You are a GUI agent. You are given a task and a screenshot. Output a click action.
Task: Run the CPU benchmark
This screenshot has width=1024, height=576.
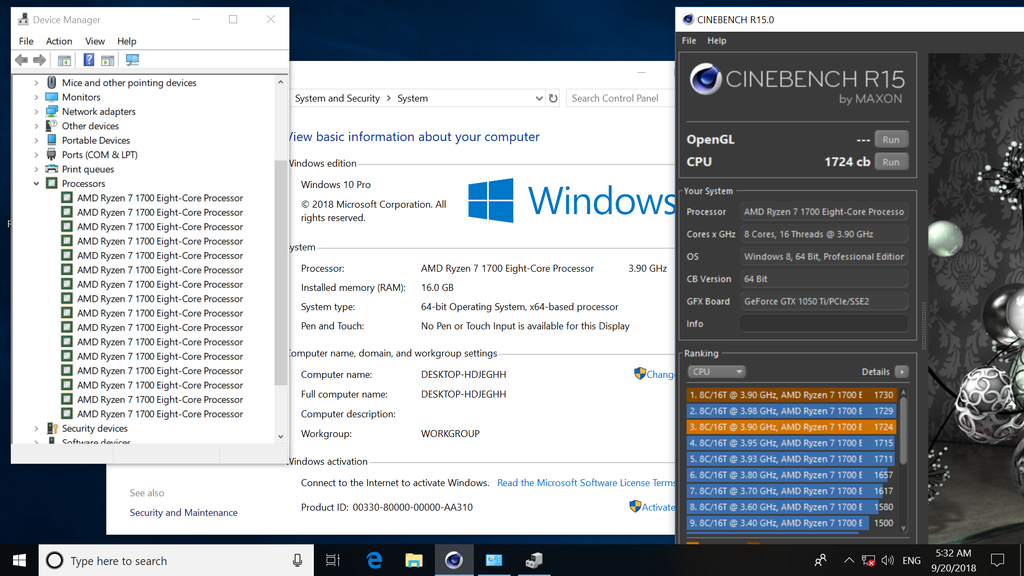coord(890,162)
